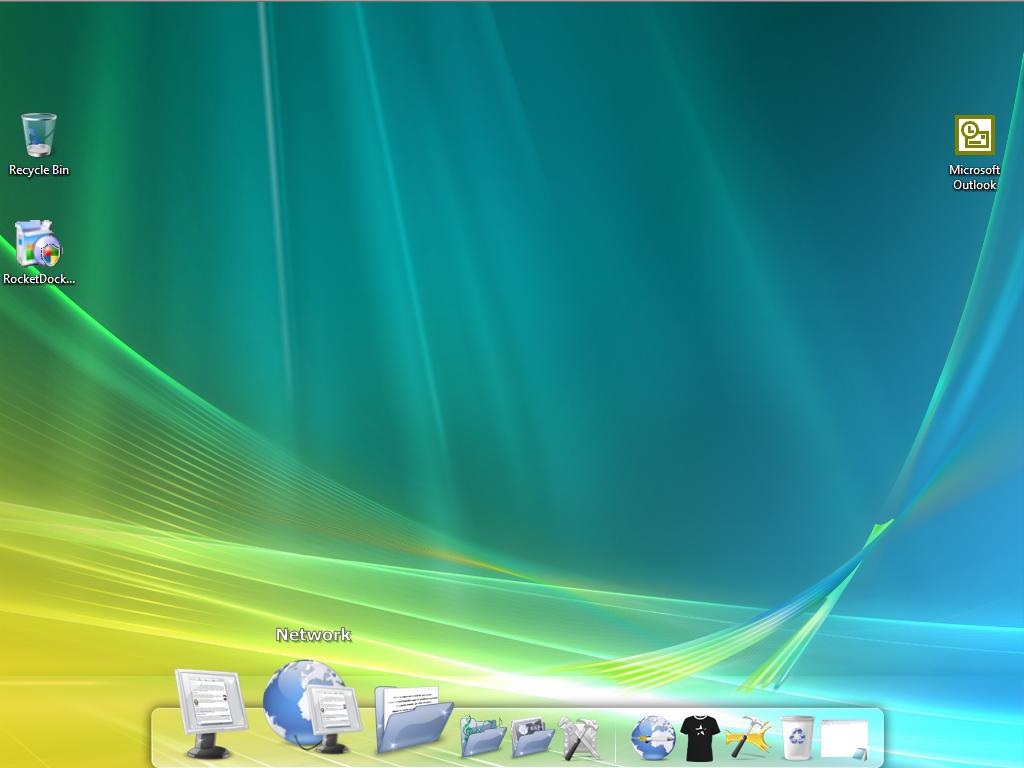
Task: Open the My Documents folder in dock
Action: 412,718
